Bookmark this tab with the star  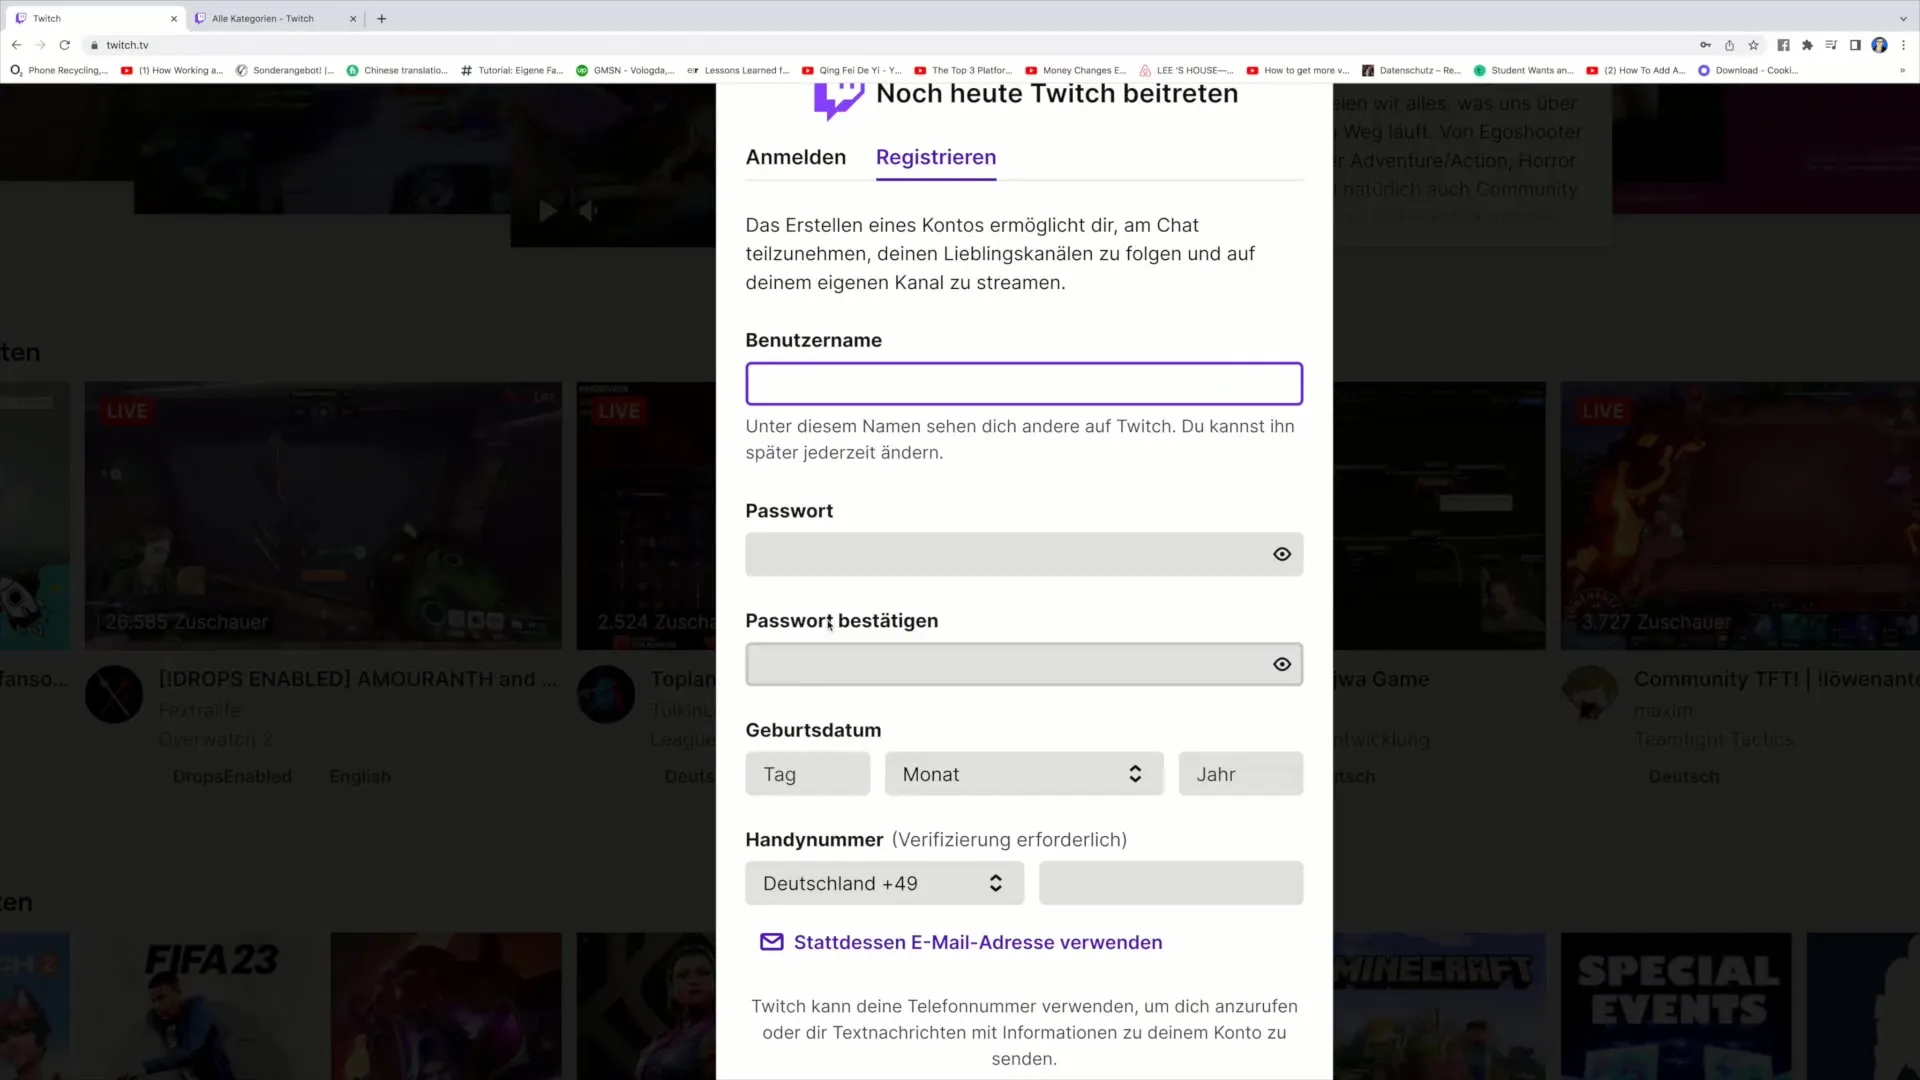coord(1753,45)
